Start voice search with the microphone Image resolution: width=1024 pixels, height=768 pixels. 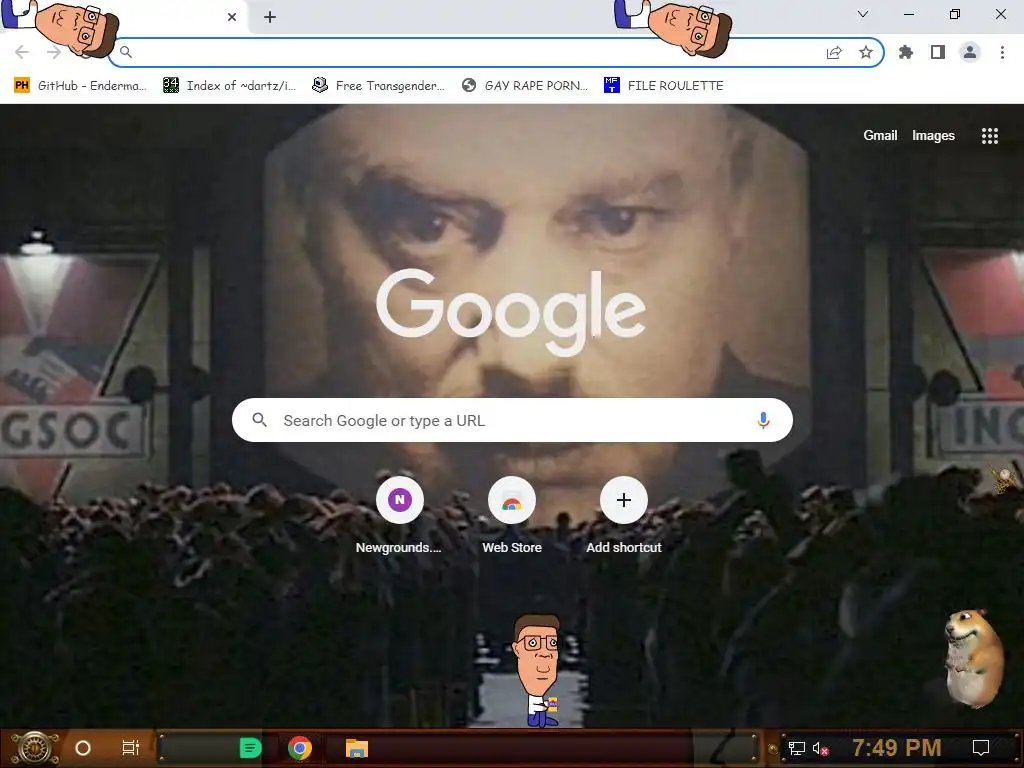coord(763,420)
